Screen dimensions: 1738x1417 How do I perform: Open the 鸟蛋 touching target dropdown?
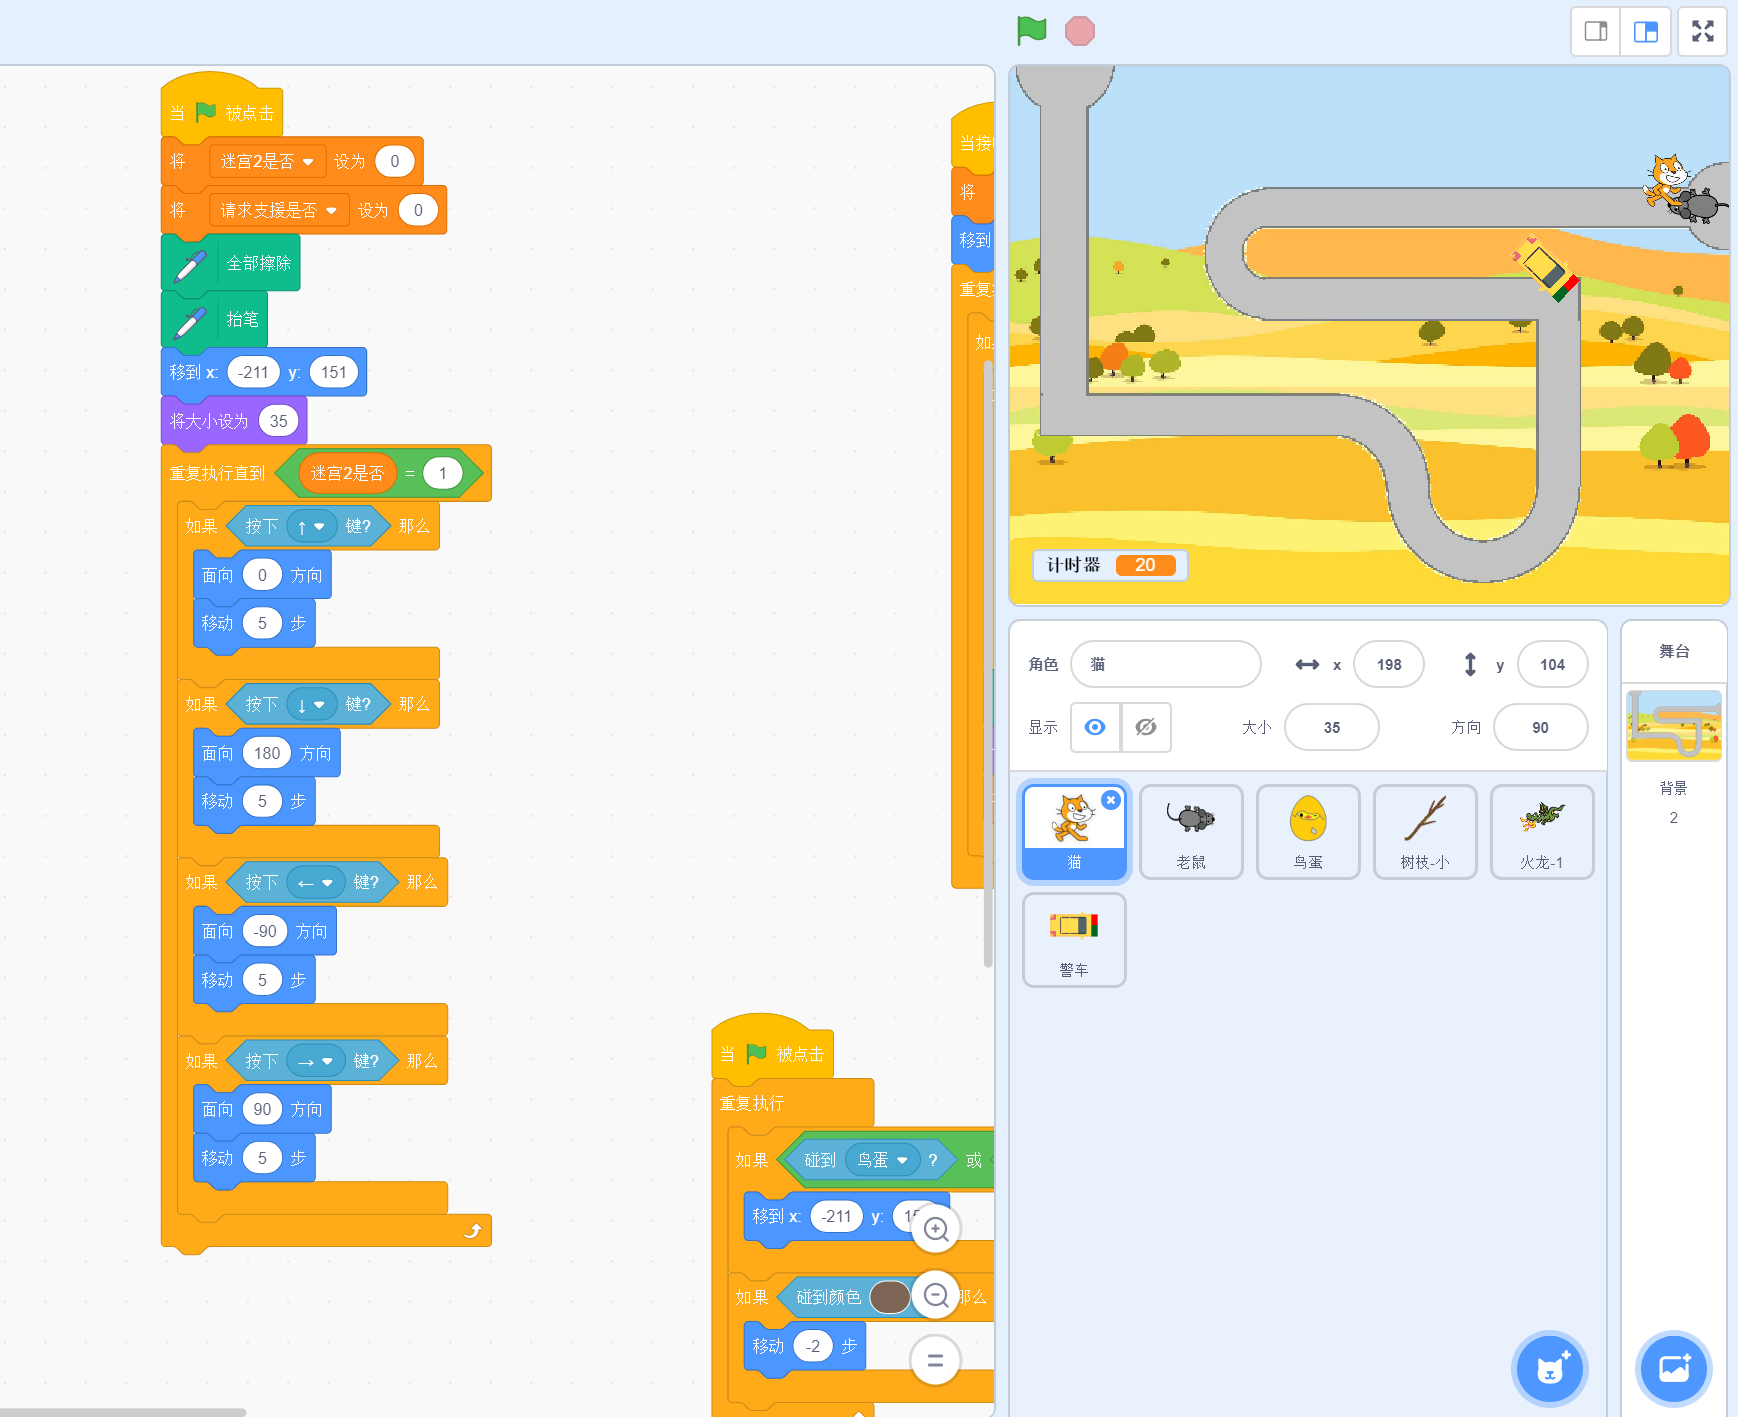902,1160
